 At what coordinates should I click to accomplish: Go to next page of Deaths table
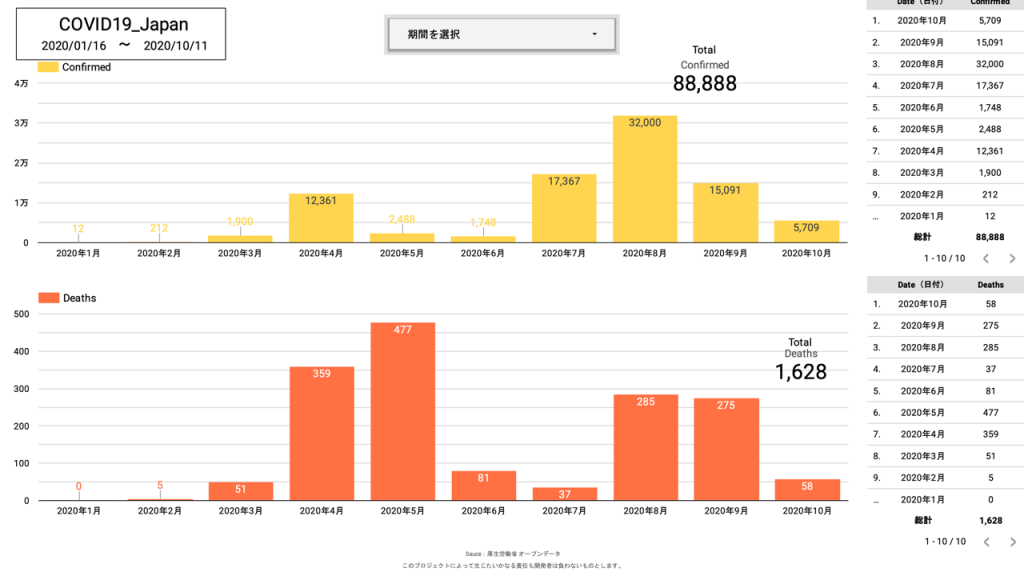pyautogui.click(x=1012, y=541)
